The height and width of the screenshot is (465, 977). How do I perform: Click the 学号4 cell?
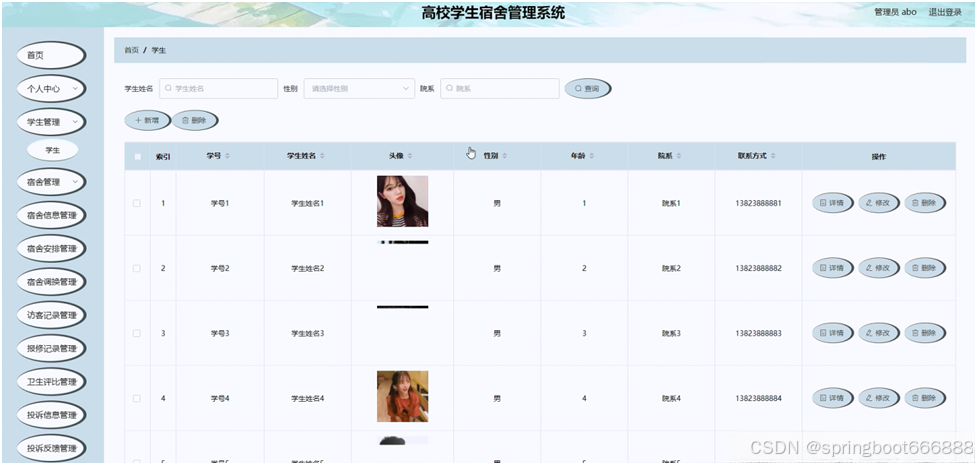[x=220, y=398]
